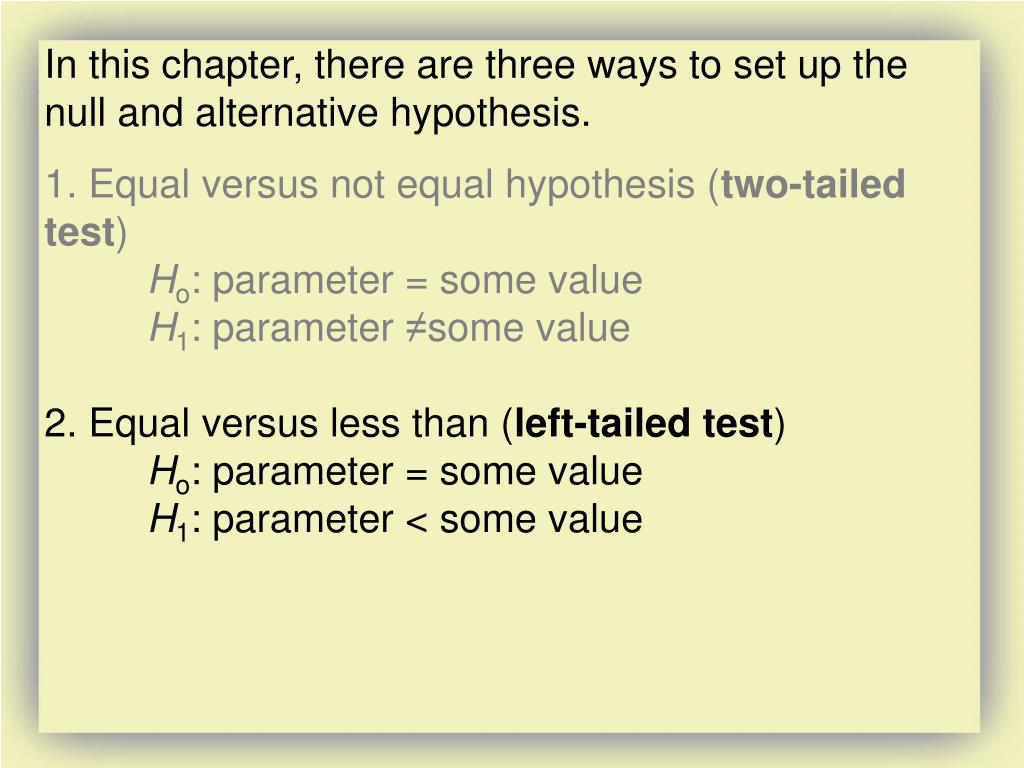The height and width of the screenshot is (768, 1024).
Task: Click black H1 'parameter < some value' line
Action: [x=396, y=520]
